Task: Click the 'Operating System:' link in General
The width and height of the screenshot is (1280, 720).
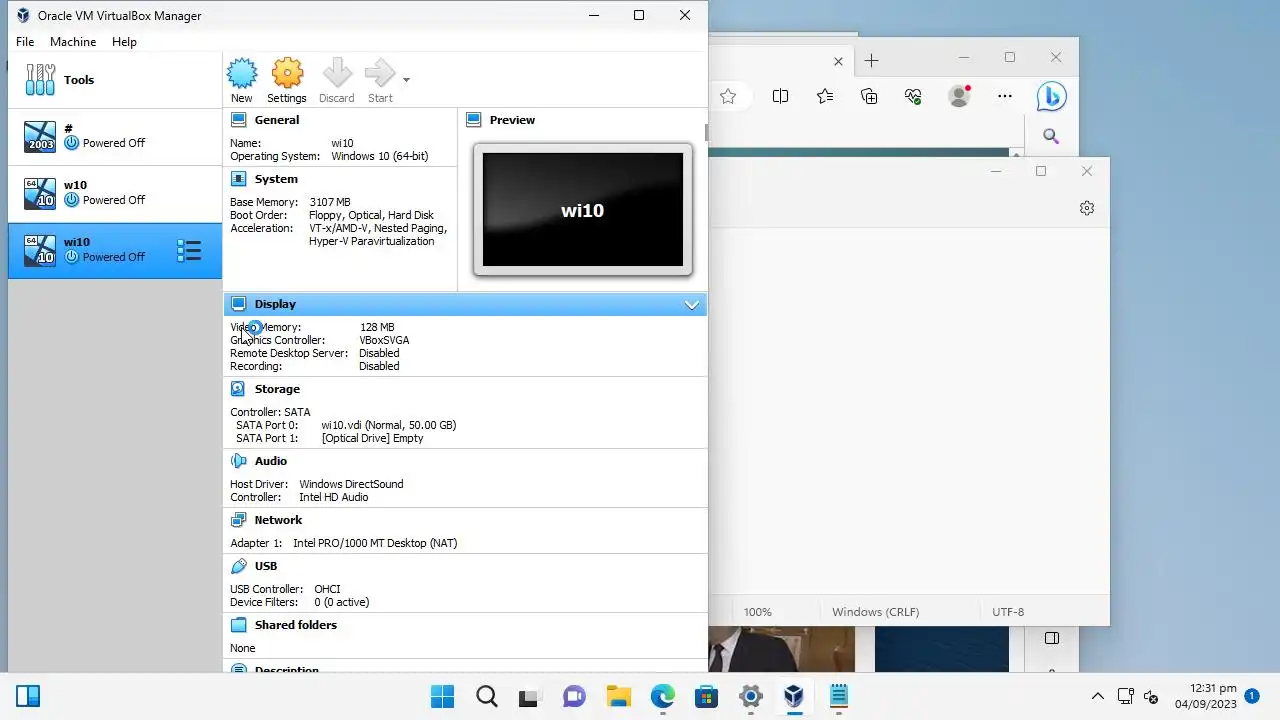Action: [275, 156]
